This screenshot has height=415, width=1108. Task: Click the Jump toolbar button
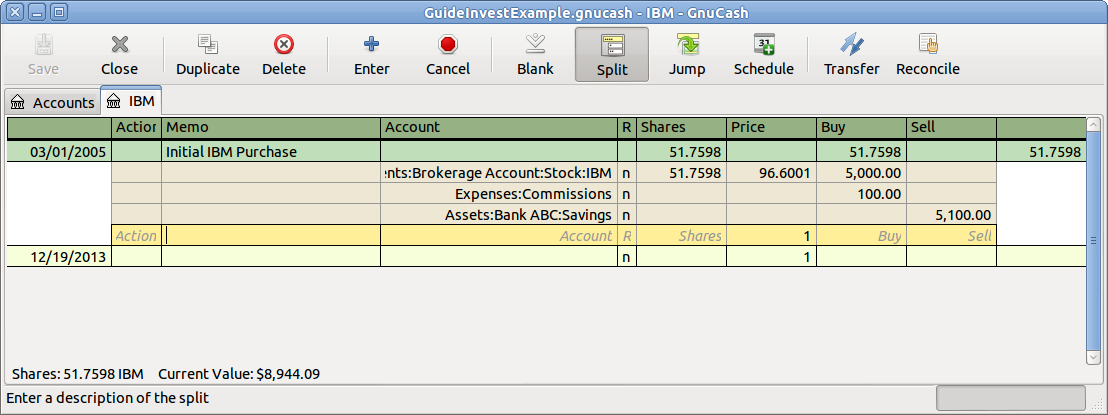687,54
